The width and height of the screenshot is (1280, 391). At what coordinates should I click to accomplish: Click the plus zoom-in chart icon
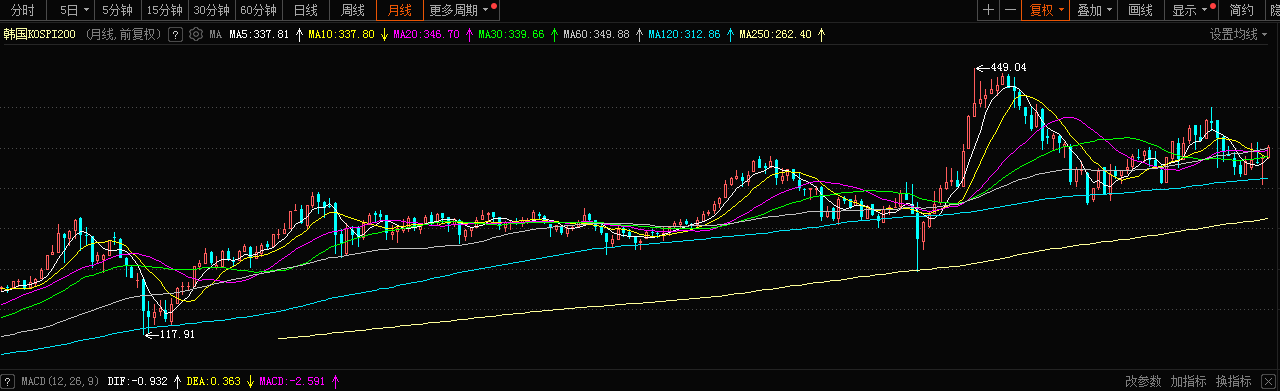[x=989, y=10]
